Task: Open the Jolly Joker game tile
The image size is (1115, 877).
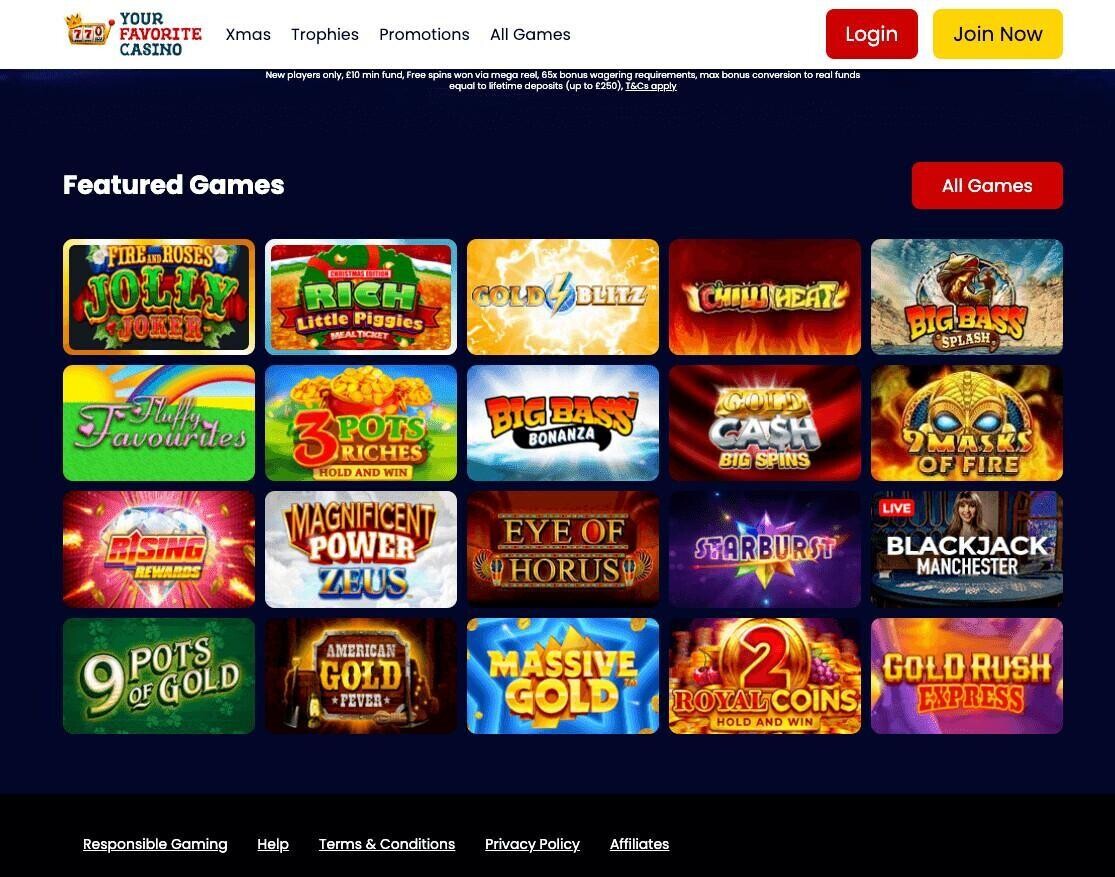Action: pos(159,297)
